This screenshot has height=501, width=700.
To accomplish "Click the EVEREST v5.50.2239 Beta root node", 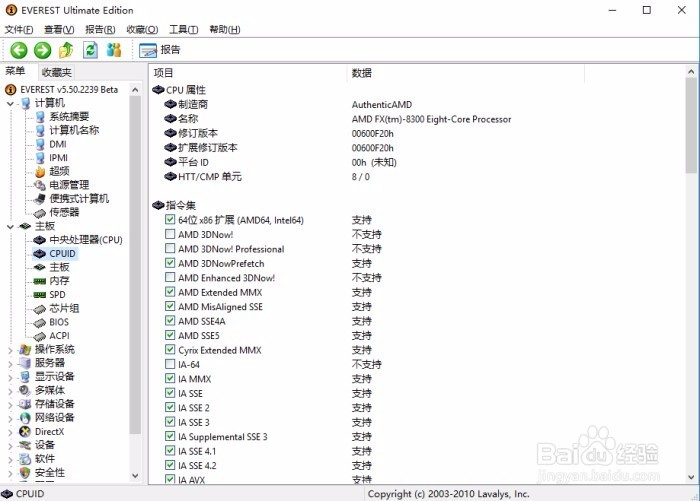I will (x=69, y=90).
